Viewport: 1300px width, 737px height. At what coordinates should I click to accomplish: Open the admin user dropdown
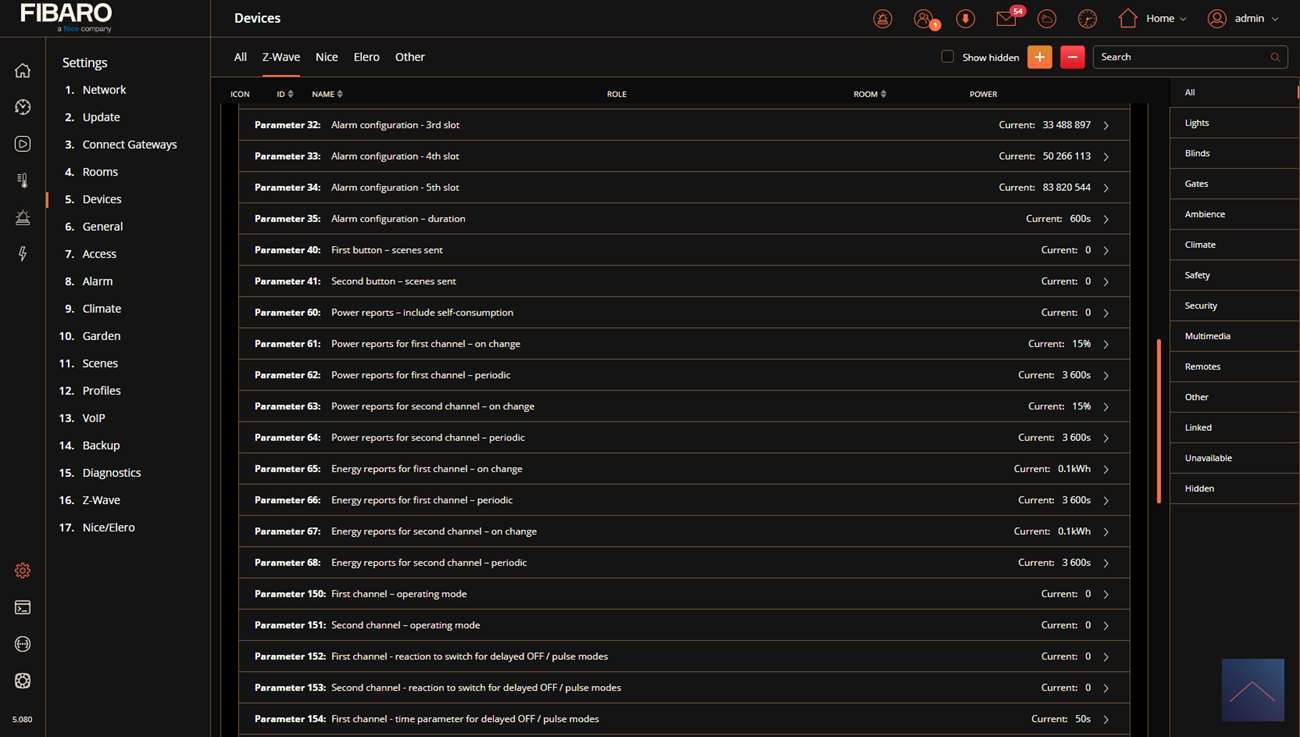(1243, 19)
